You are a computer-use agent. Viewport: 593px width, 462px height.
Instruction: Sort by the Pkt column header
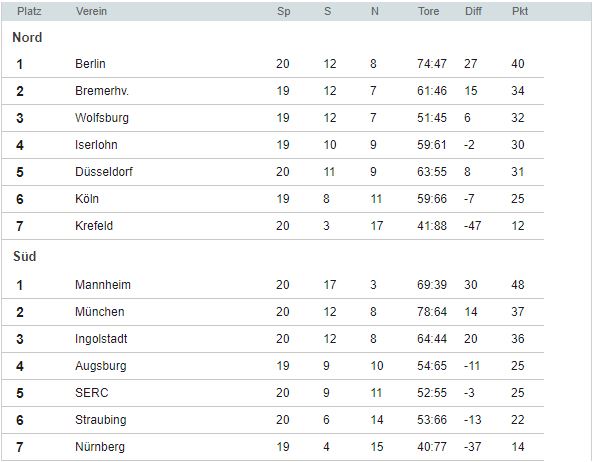520,11
